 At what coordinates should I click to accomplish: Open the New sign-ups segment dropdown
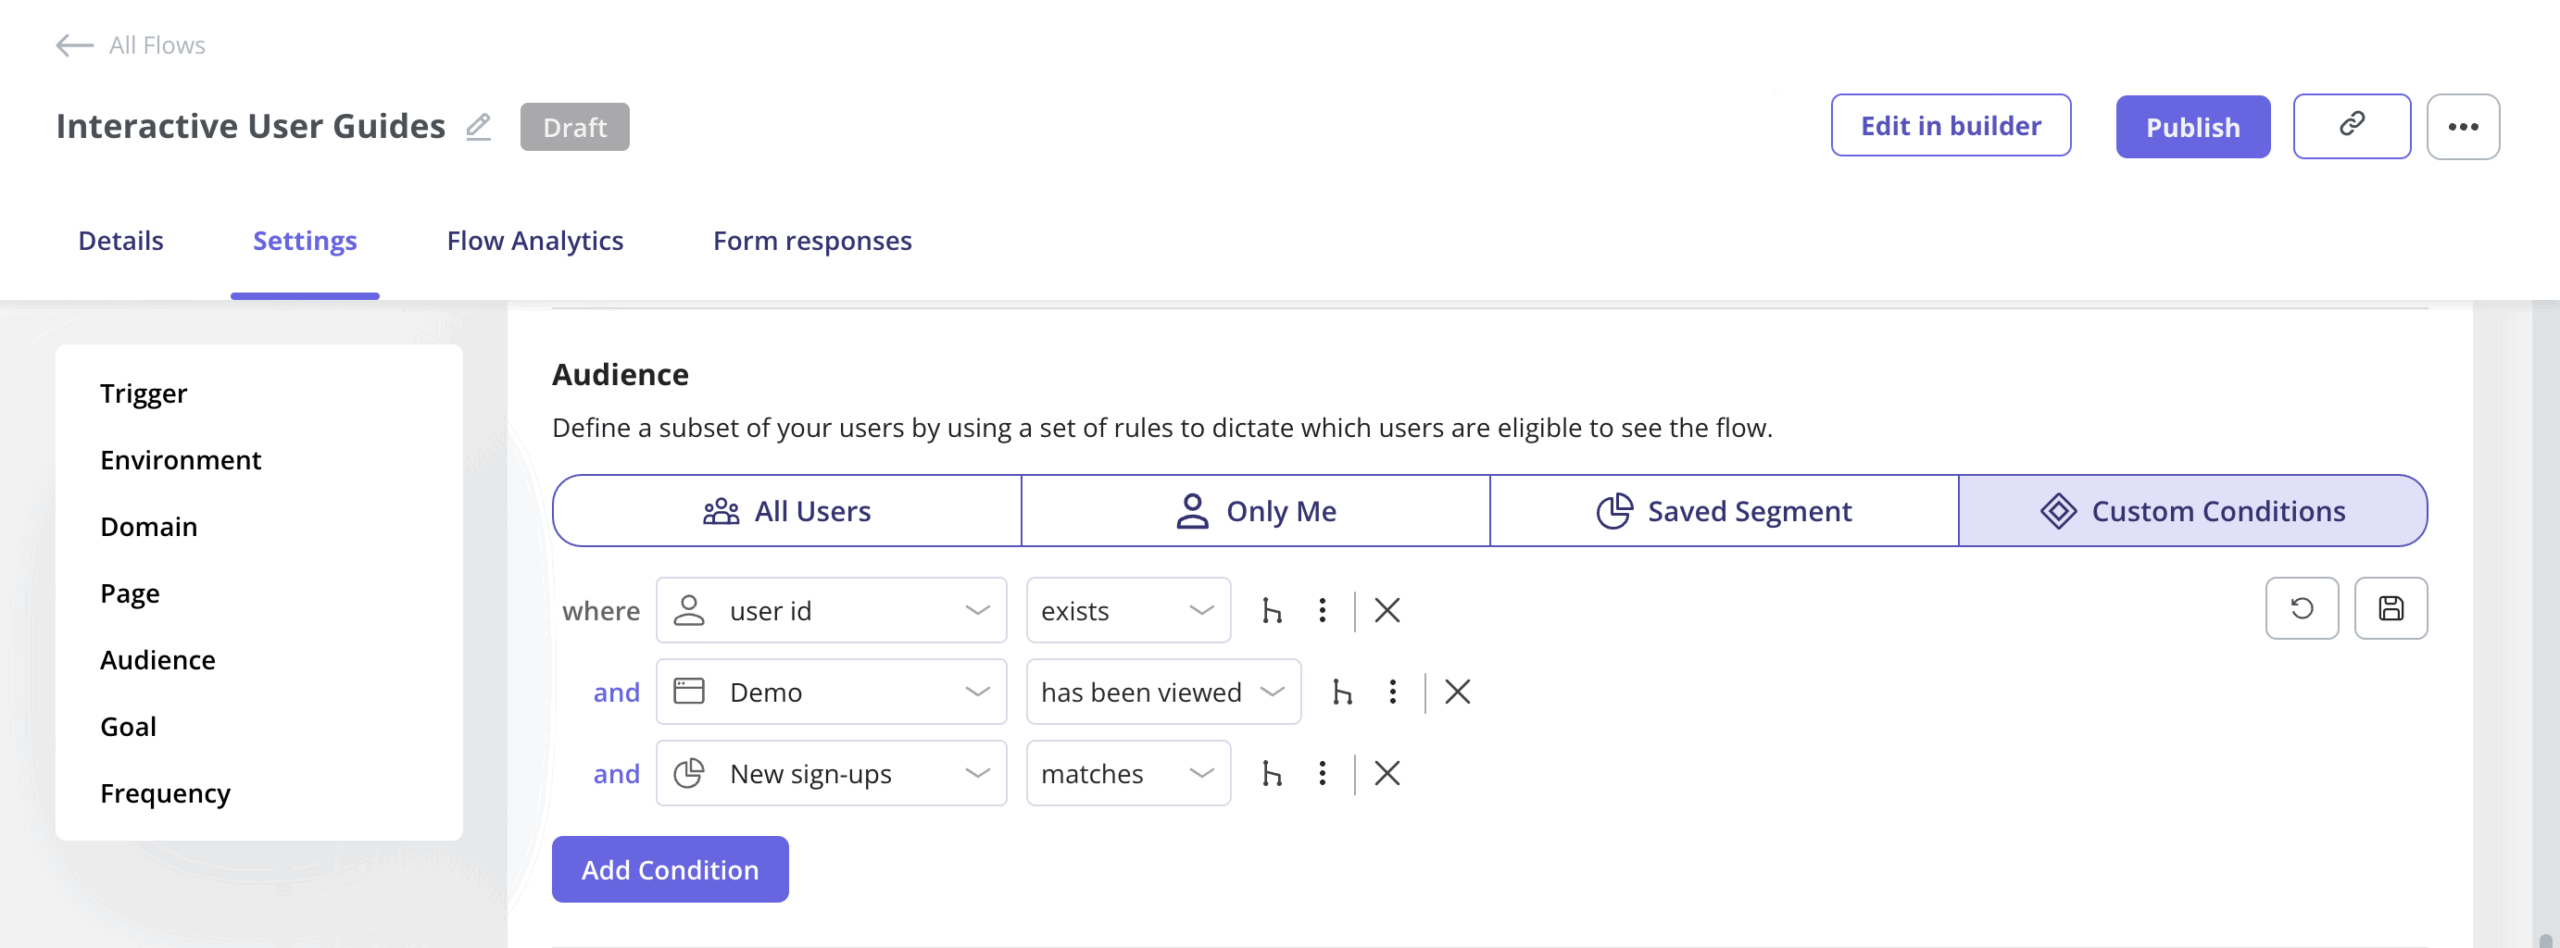[x=831, y=773]
